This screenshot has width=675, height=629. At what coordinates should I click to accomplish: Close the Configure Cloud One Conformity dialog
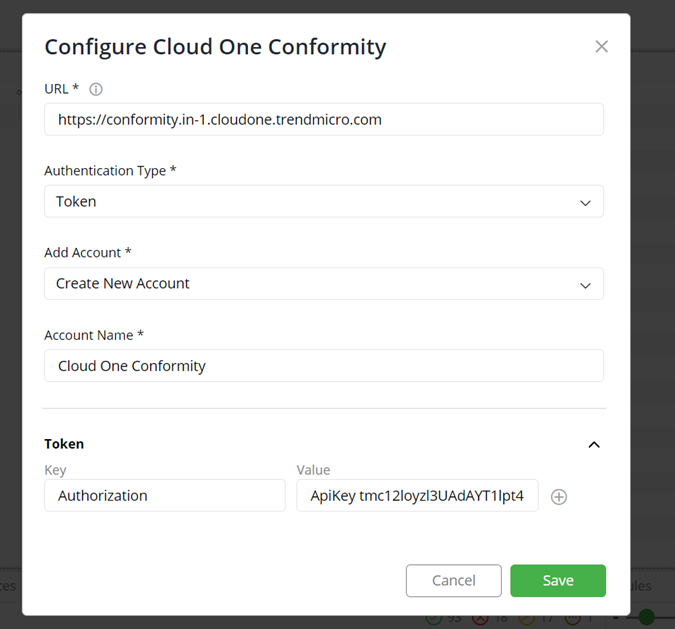[601, 46]
